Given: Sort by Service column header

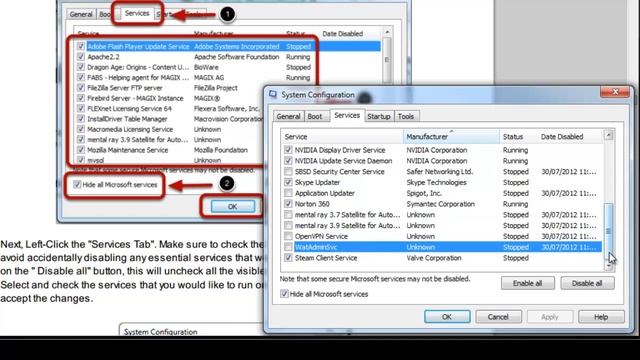Looking at the screenshot, I should click(x=342, y=137).
